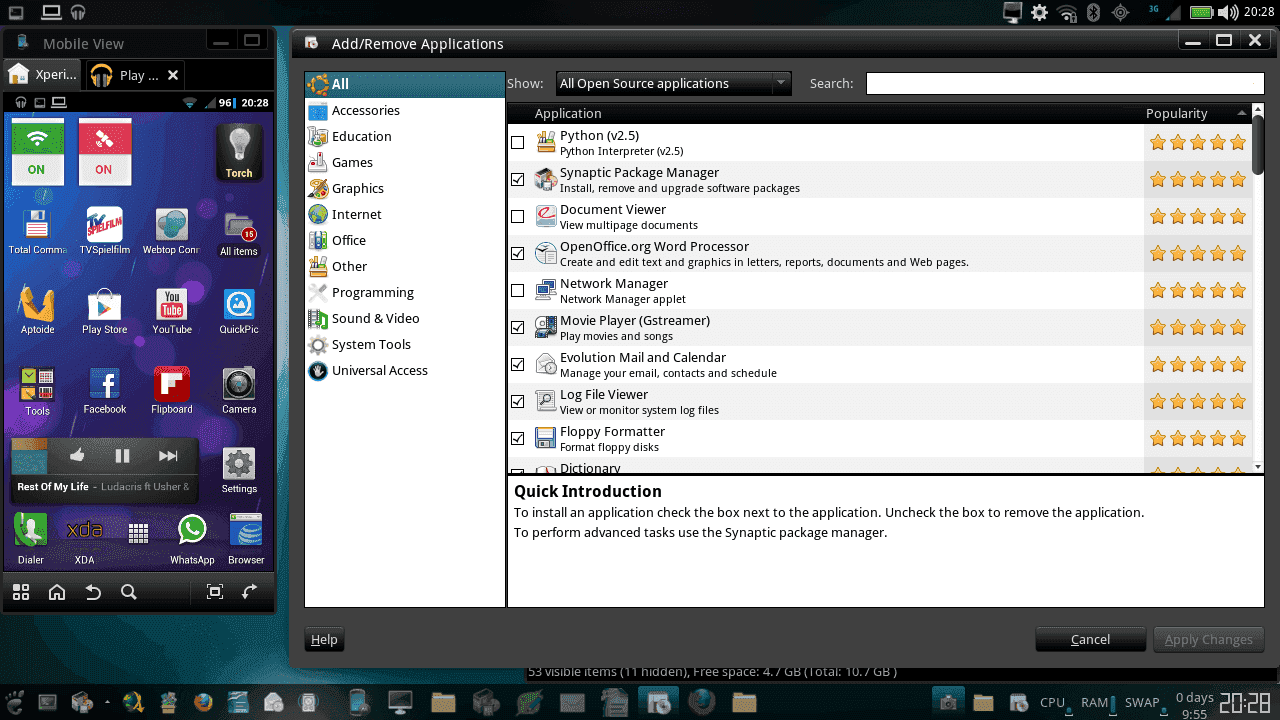
Task: Tap phone Search magnifier icon
Action: click(x=128, y=592)
